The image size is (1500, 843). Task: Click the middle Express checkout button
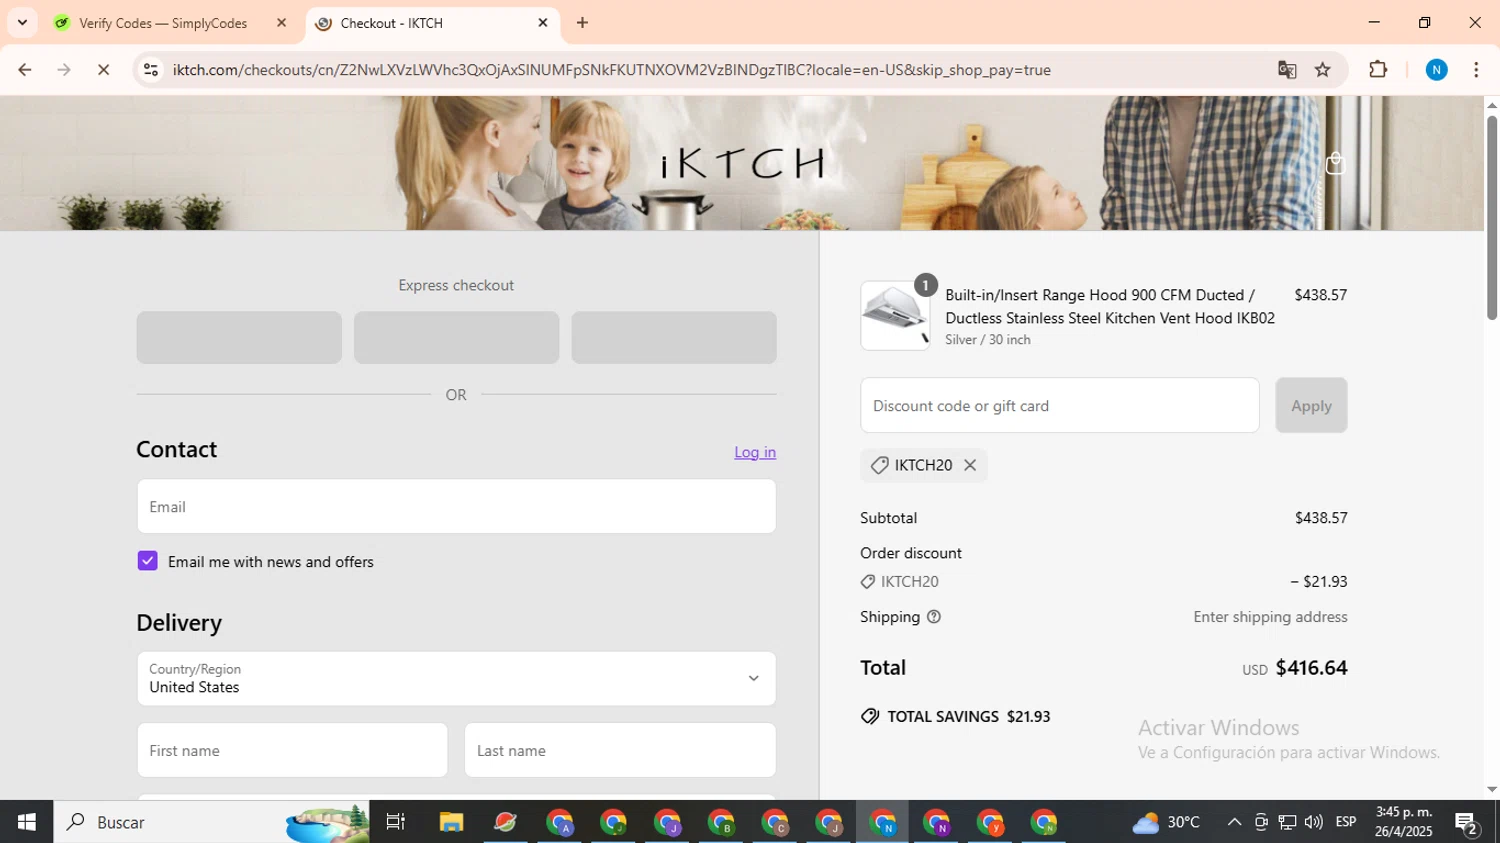pos(456,337)
